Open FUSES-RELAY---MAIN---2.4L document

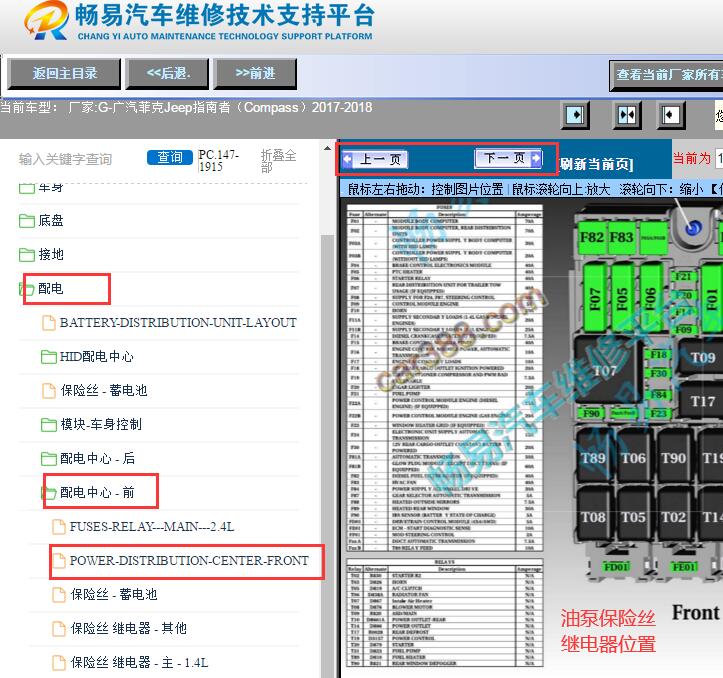(x=151, y=527)
